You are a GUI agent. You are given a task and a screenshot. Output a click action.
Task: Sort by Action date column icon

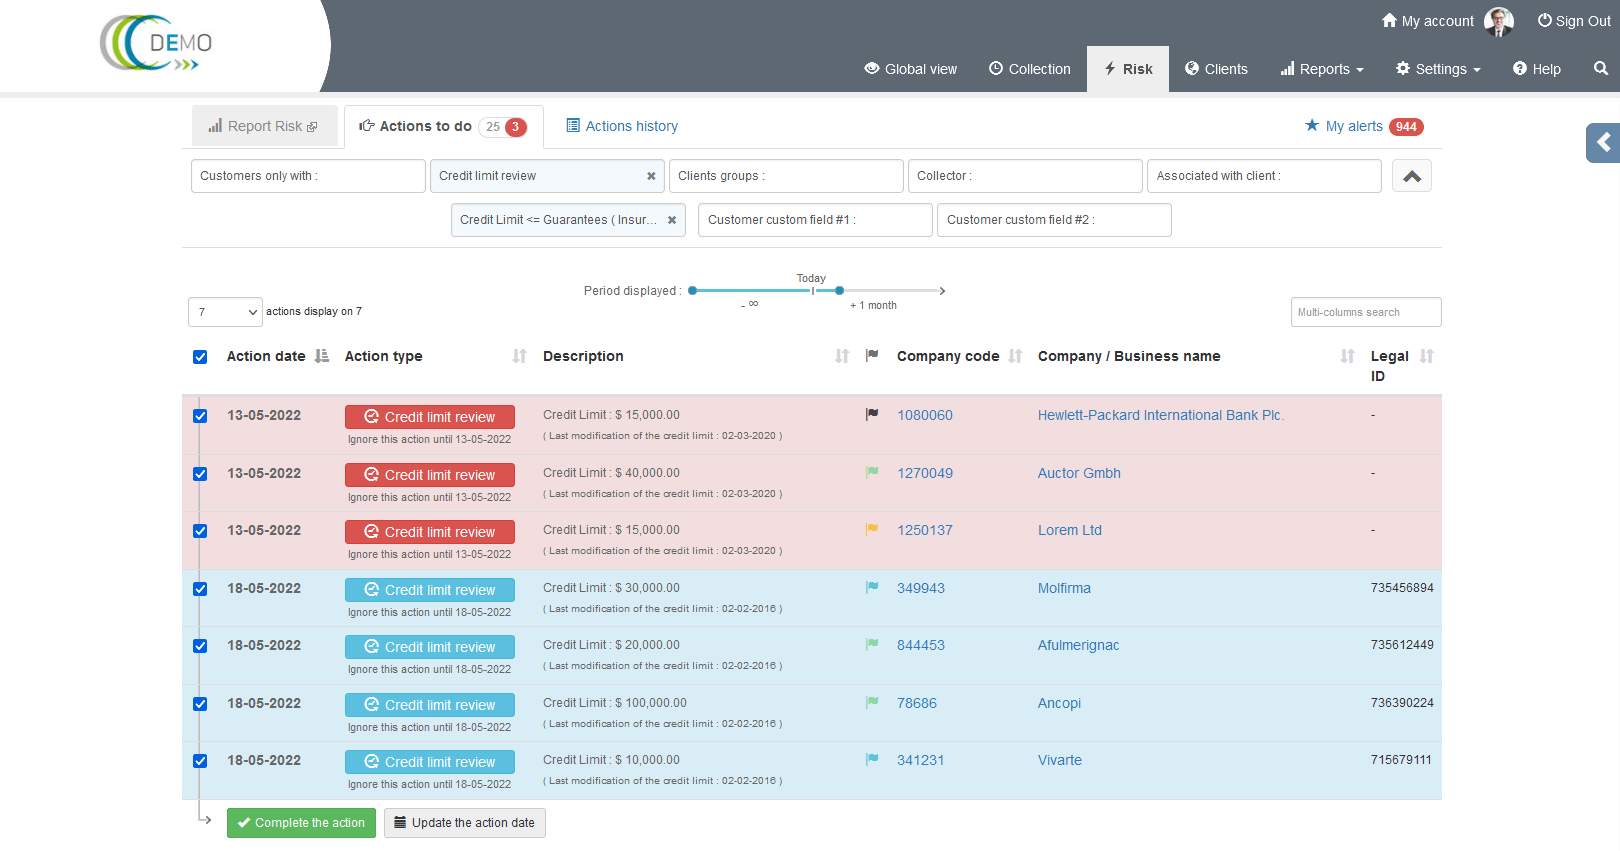pyautogui.click(x=321, y=356)
